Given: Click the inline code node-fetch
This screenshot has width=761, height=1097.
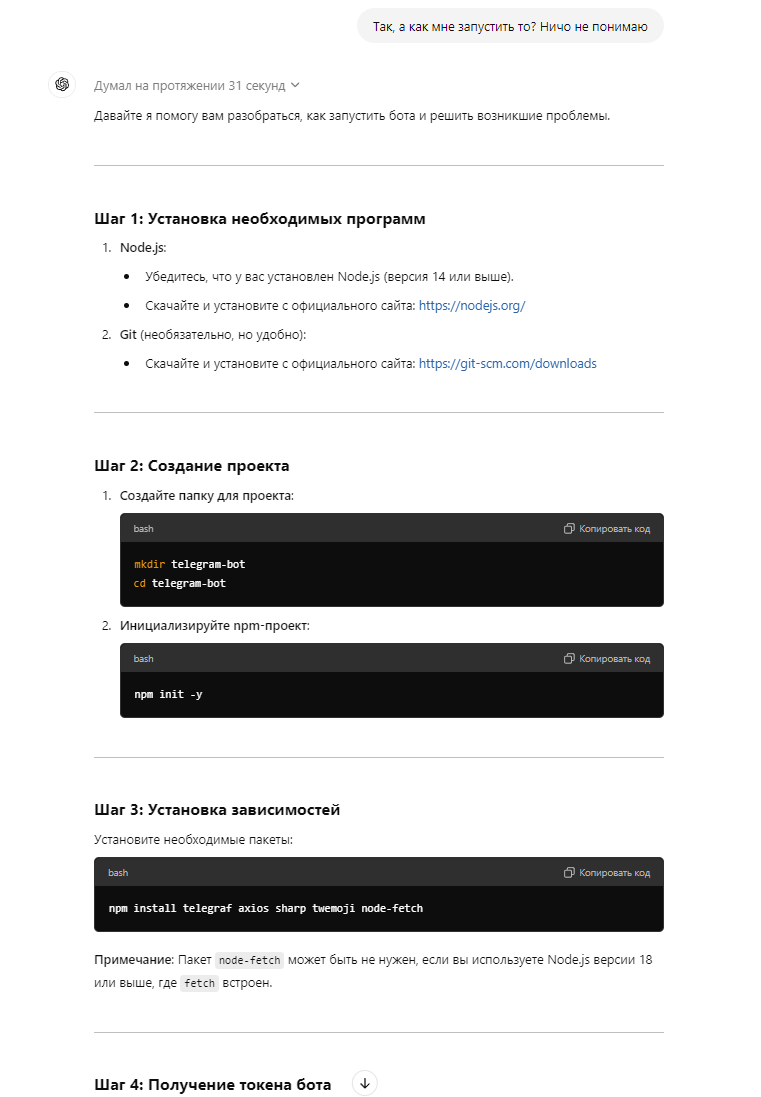Looking at the screenshot, I should (249, 959).
